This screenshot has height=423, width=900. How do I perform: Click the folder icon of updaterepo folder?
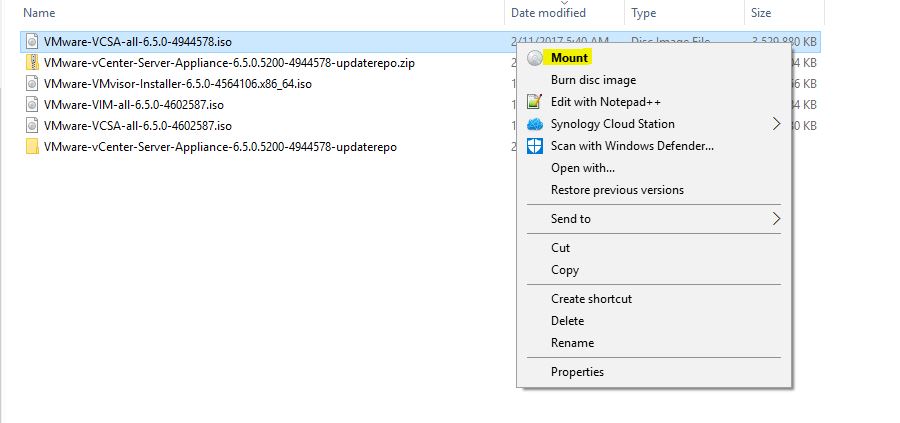pos(33,147)
